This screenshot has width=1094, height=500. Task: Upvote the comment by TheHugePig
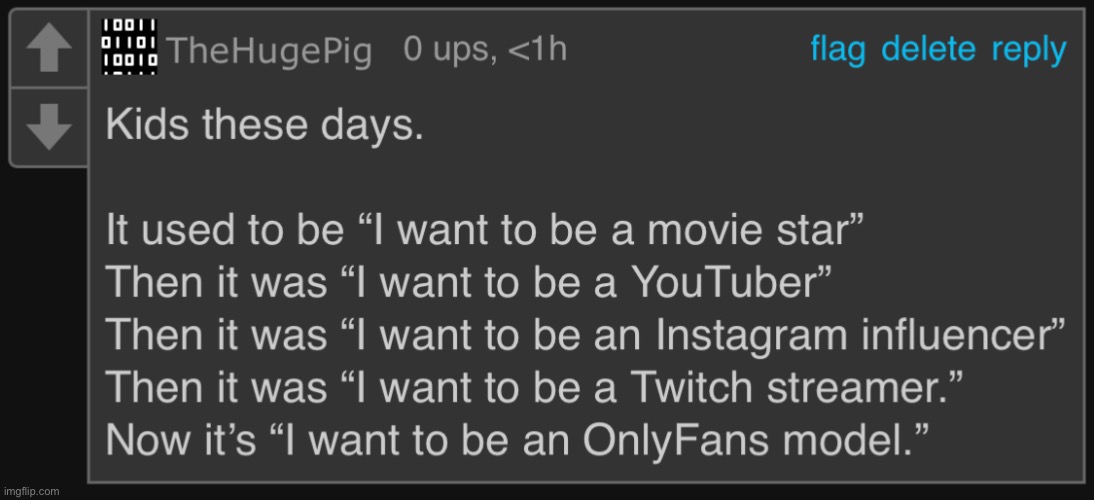[47, 48]
